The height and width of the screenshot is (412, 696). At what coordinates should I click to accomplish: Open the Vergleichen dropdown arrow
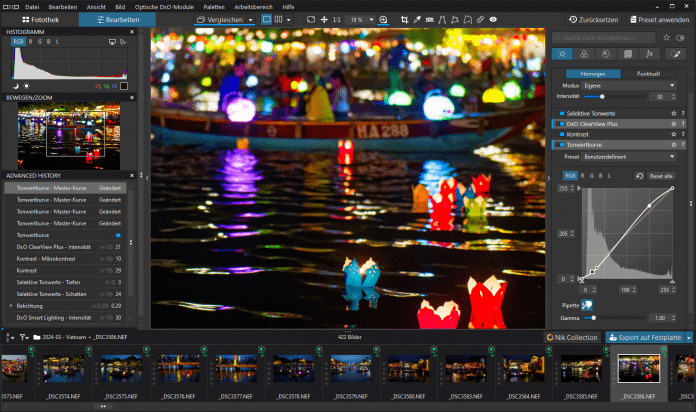tap(250, 19)
